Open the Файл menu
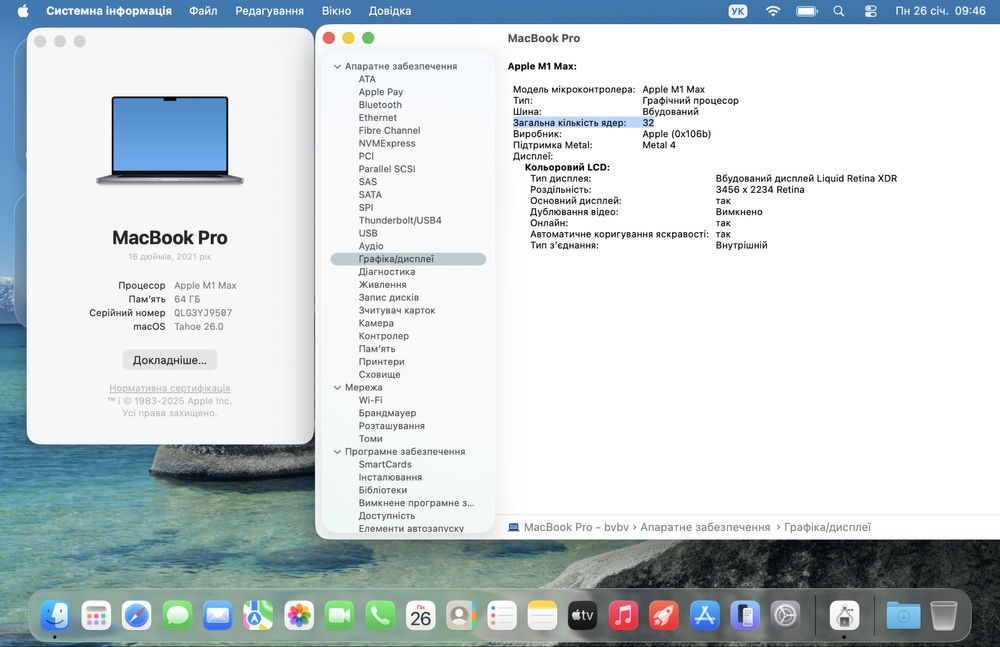This screenshot has height=647, width=1000. click(x=203, y=11)
